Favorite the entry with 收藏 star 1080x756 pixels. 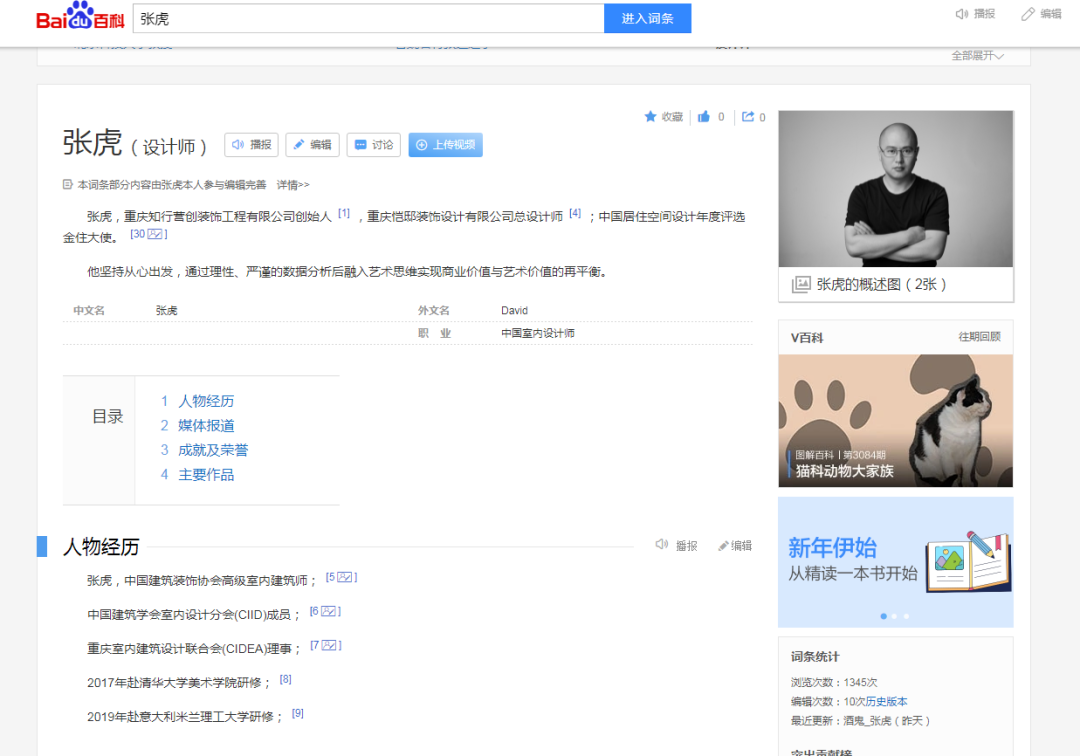pos(663,117)
